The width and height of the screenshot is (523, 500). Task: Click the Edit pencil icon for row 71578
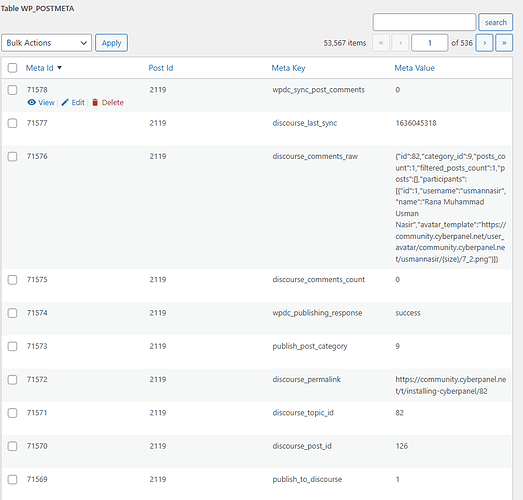click(65, 102)
